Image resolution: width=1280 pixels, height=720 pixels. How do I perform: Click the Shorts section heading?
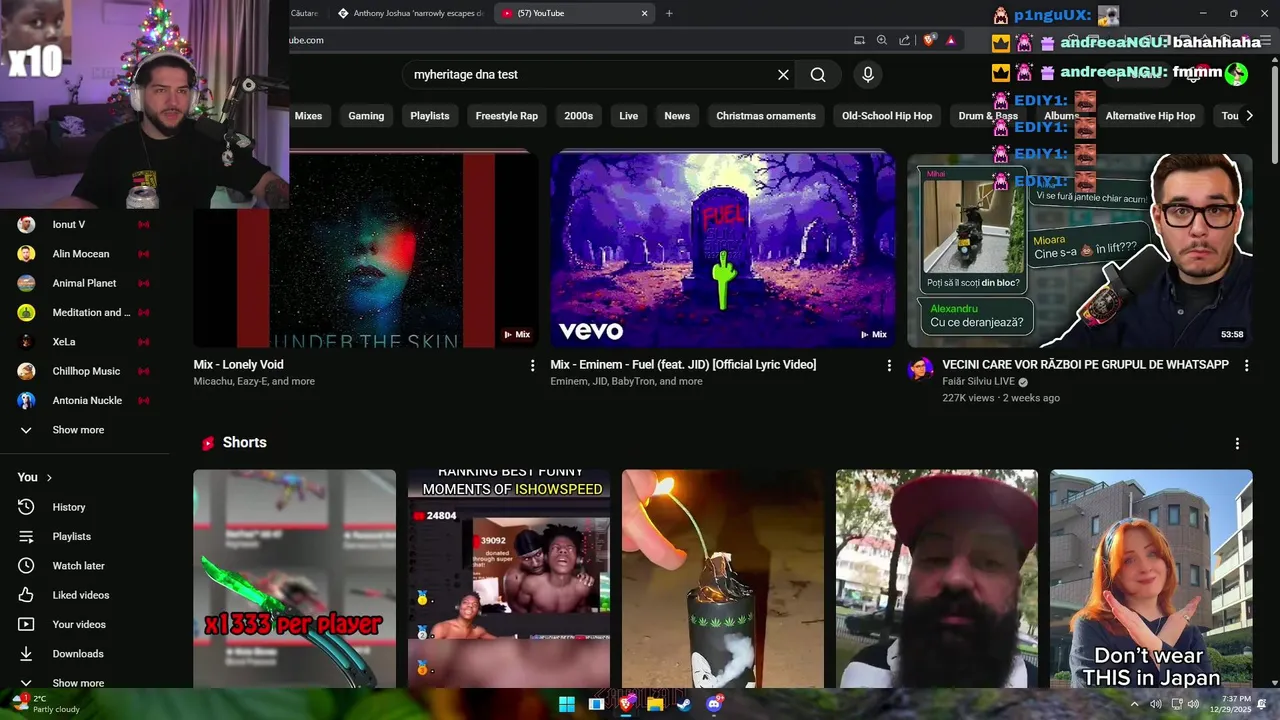(x=244, y=443)
